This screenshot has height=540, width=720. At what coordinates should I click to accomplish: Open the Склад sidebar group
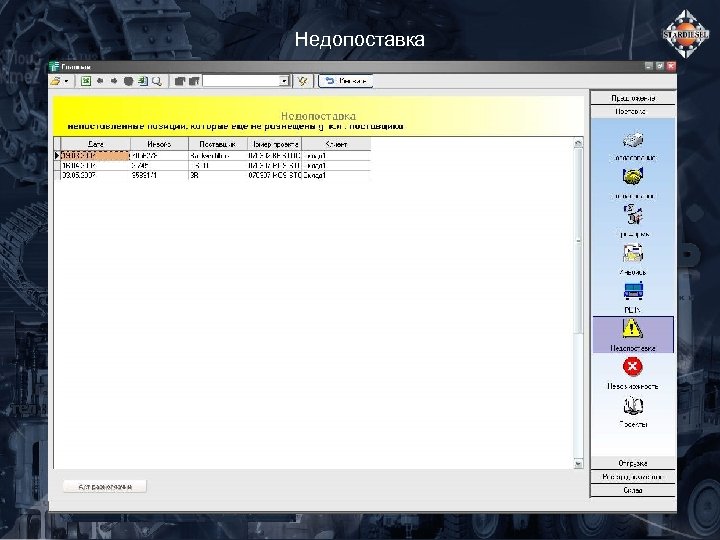[x=633, y=490]
